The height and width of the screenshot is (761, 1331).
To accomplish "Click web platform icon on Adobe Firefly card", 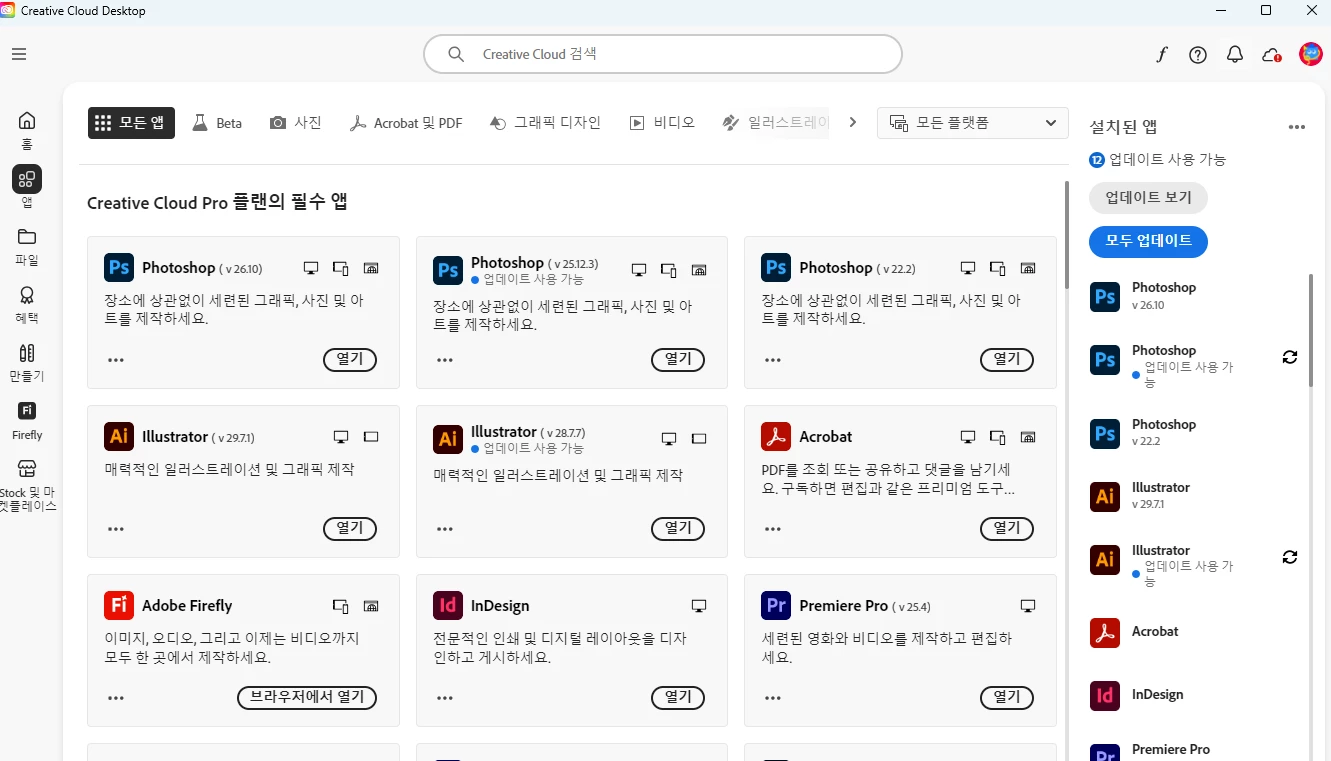I will (x=371, y=606).
